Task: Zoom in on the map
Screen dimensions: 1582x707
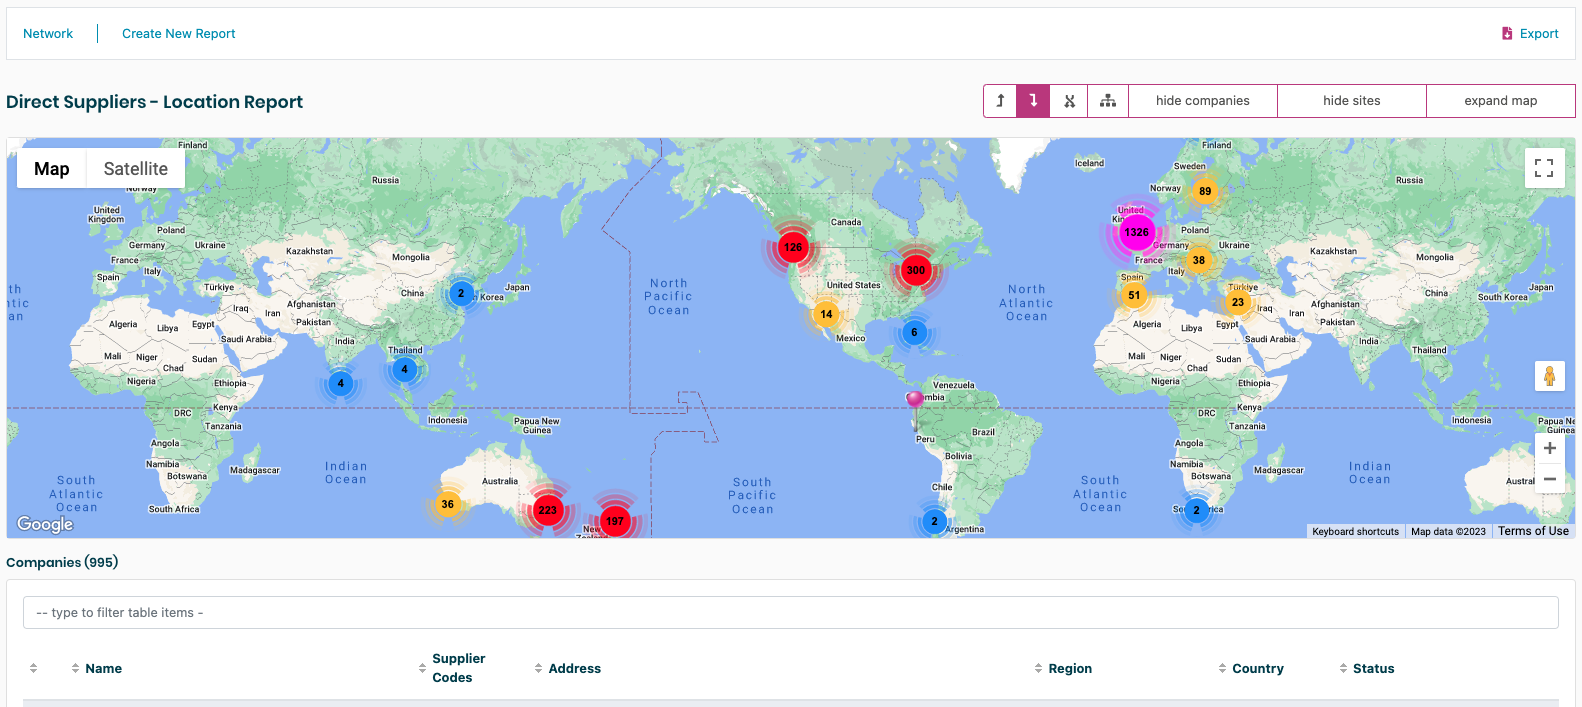Action: click(x=1549, y=448)
